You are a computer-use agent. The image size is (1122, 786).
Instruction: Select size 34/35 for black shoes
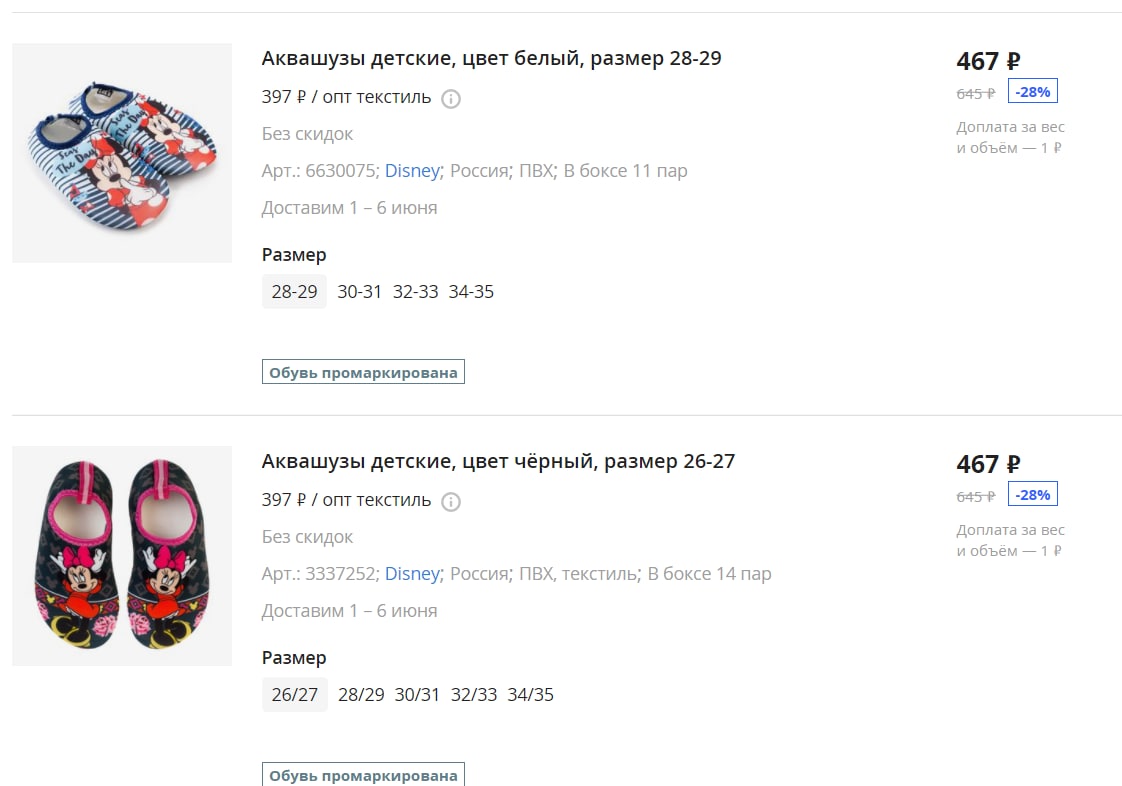pos(530,694)
